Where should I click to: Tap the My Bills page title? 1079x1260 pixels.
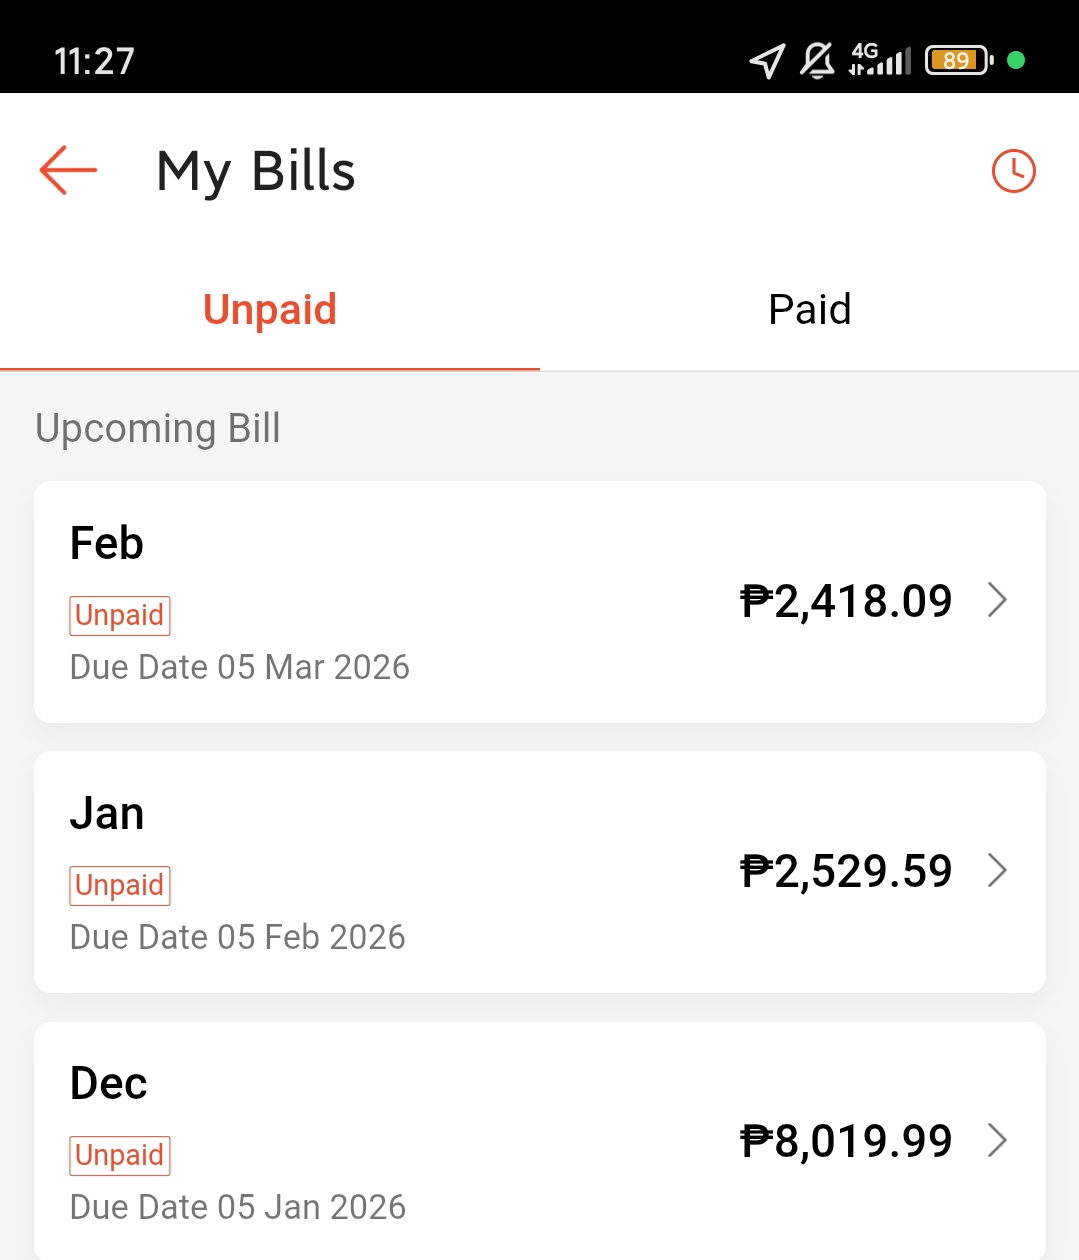pyautogui.click(x=256, y=171)
